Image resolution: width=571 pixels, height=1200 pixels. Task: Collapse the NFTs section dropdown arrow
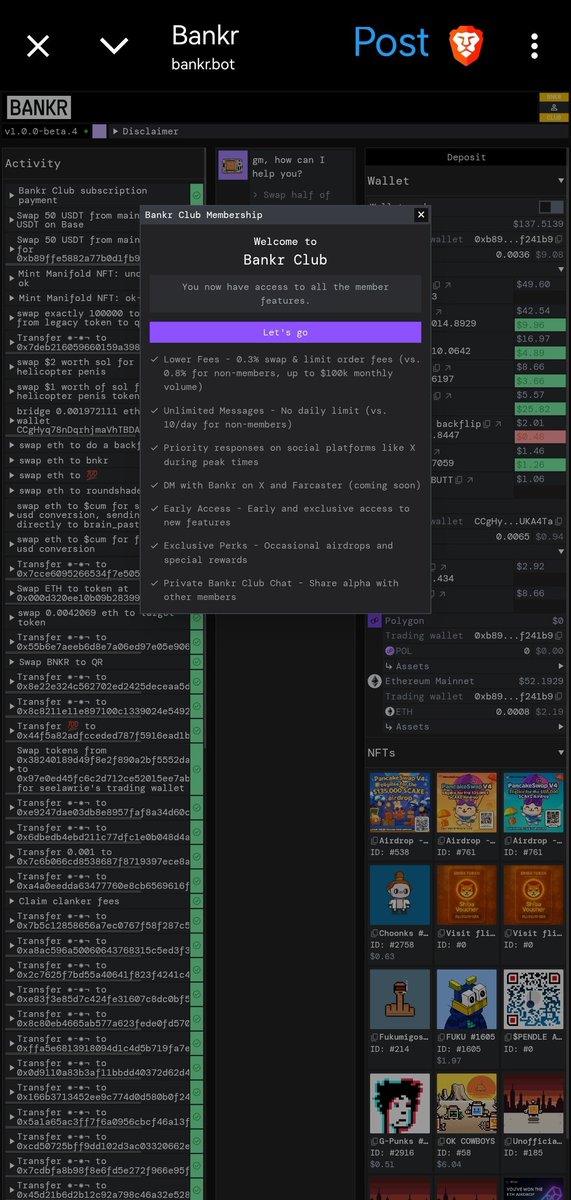[560, 753]
